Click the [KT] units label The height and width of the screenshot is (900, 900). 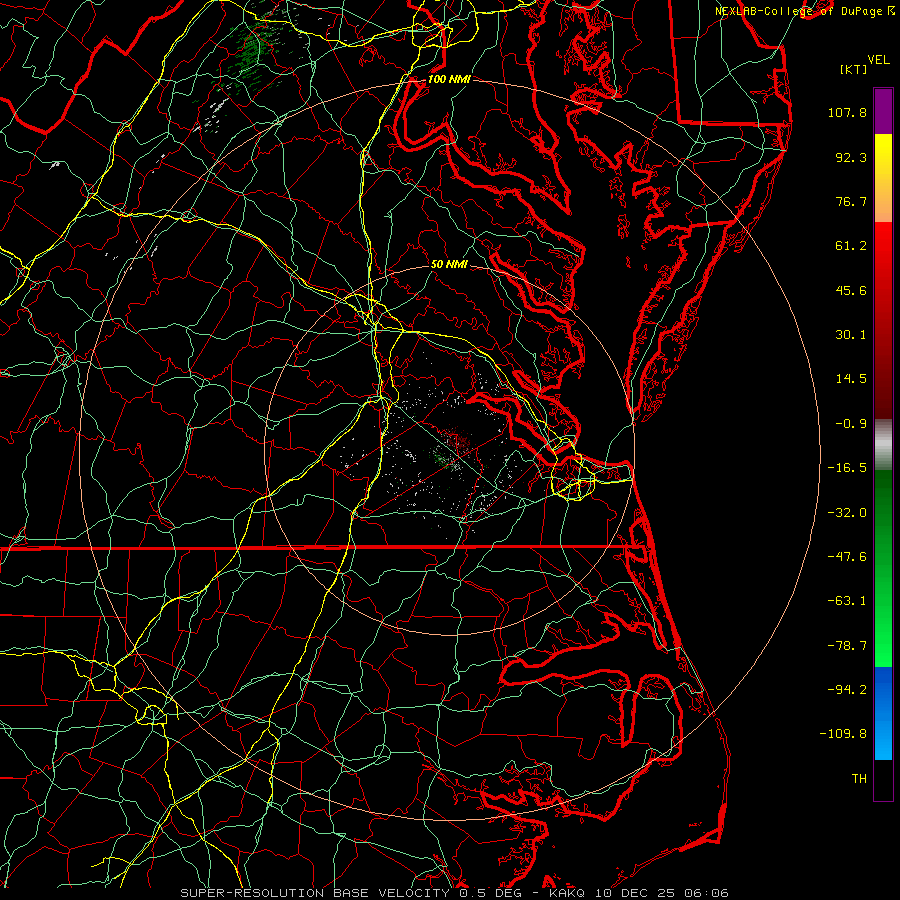854,69
